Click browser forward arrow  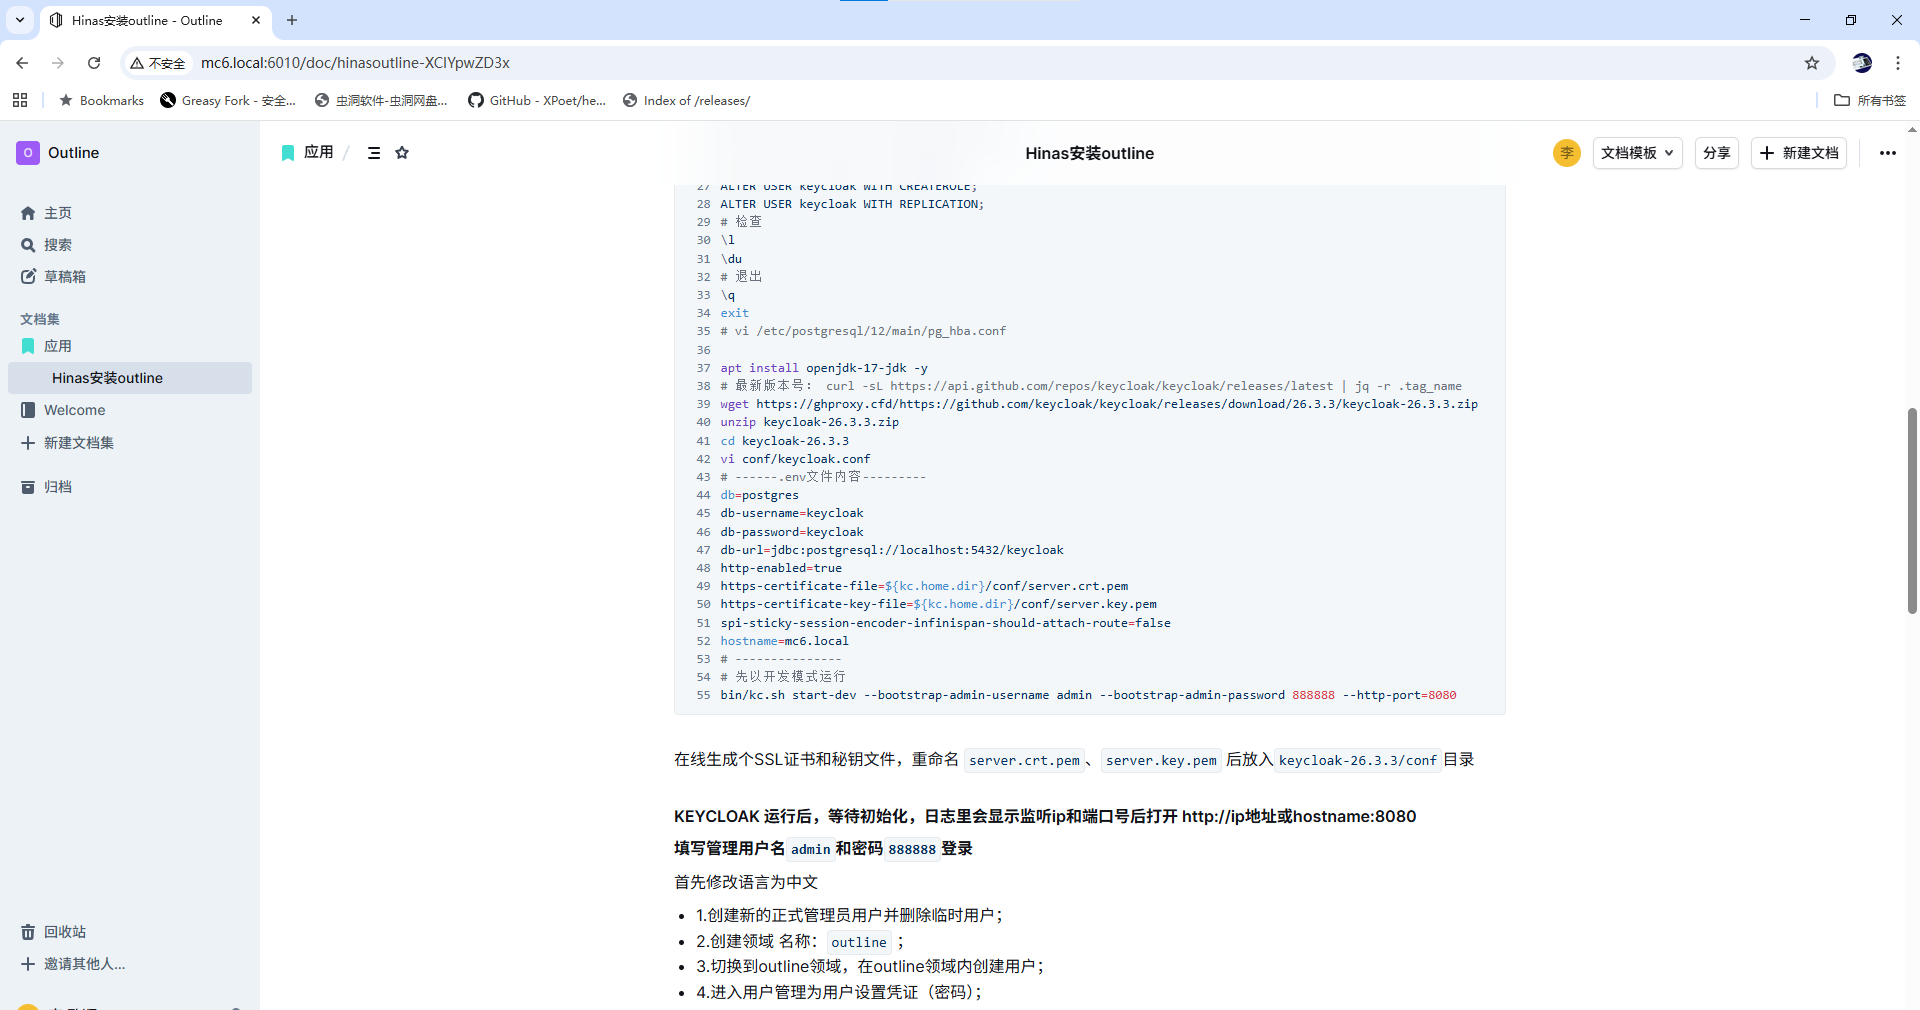(x=58, y=63)
